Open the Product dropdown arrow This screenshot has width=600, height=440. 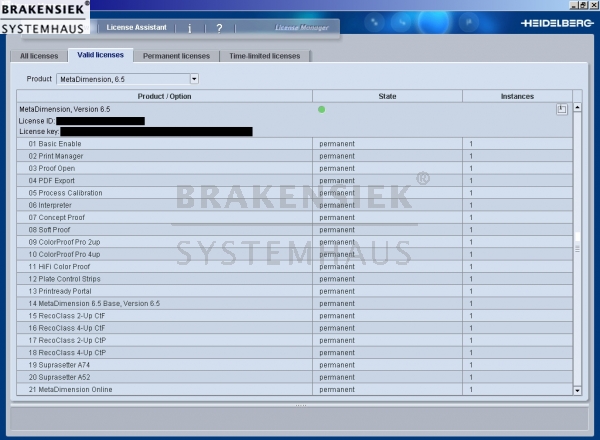coord(194,79)
